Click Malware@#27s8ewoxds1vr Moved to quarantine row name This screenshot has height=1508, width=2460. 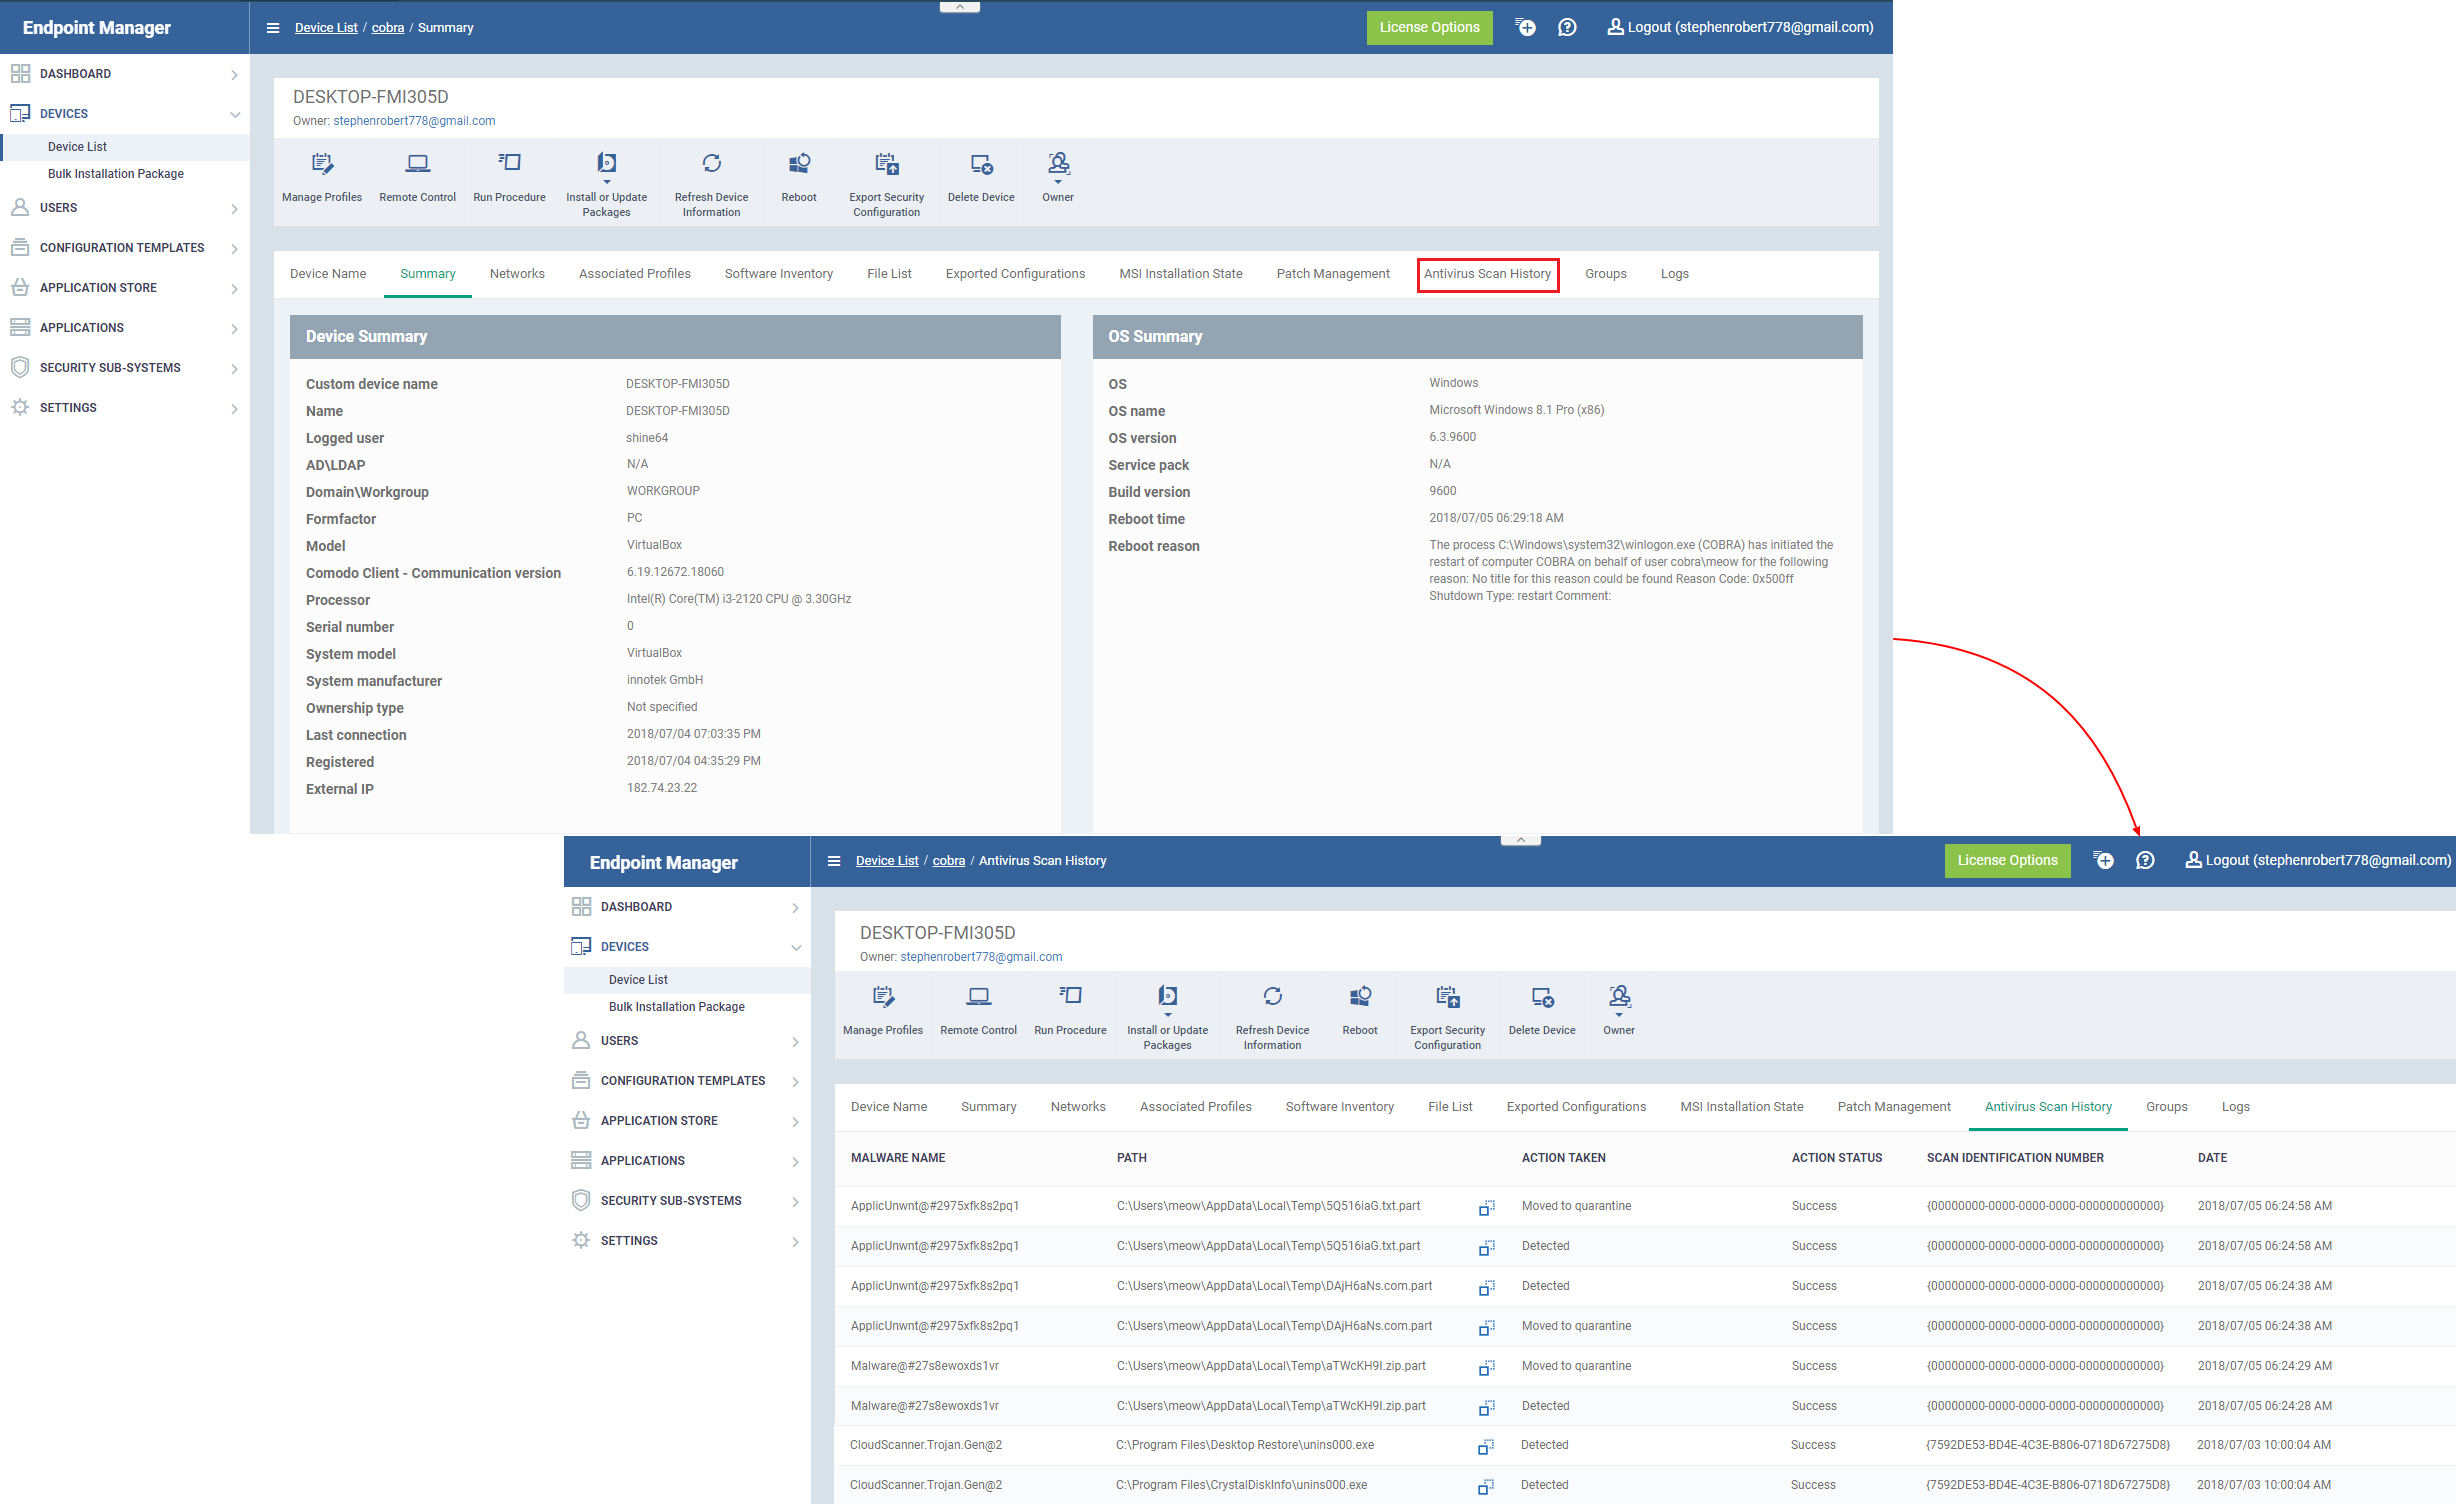pyautogui.click(x=925, y=1366)
